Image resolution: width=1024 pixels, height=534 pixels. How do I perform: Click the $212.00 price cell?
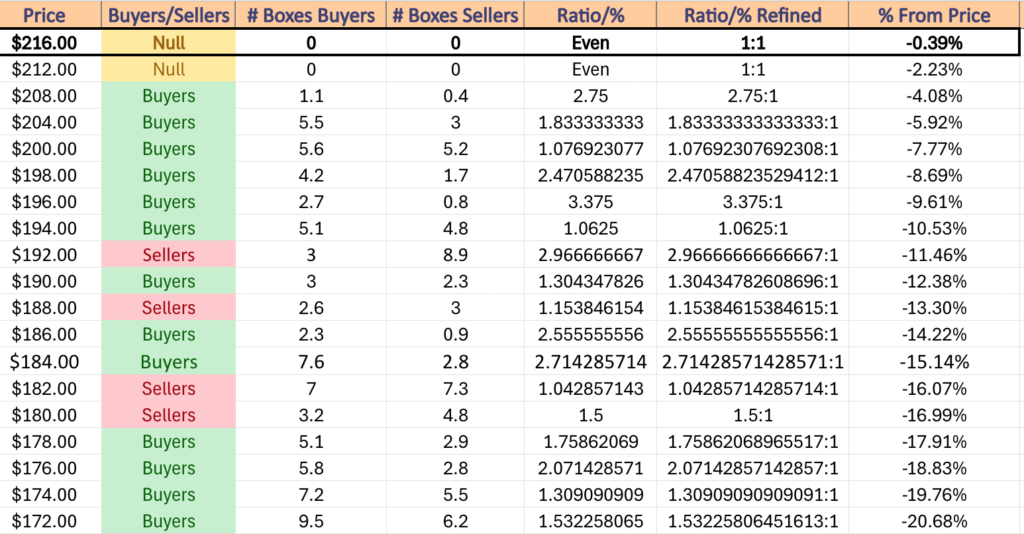[50, 69]
